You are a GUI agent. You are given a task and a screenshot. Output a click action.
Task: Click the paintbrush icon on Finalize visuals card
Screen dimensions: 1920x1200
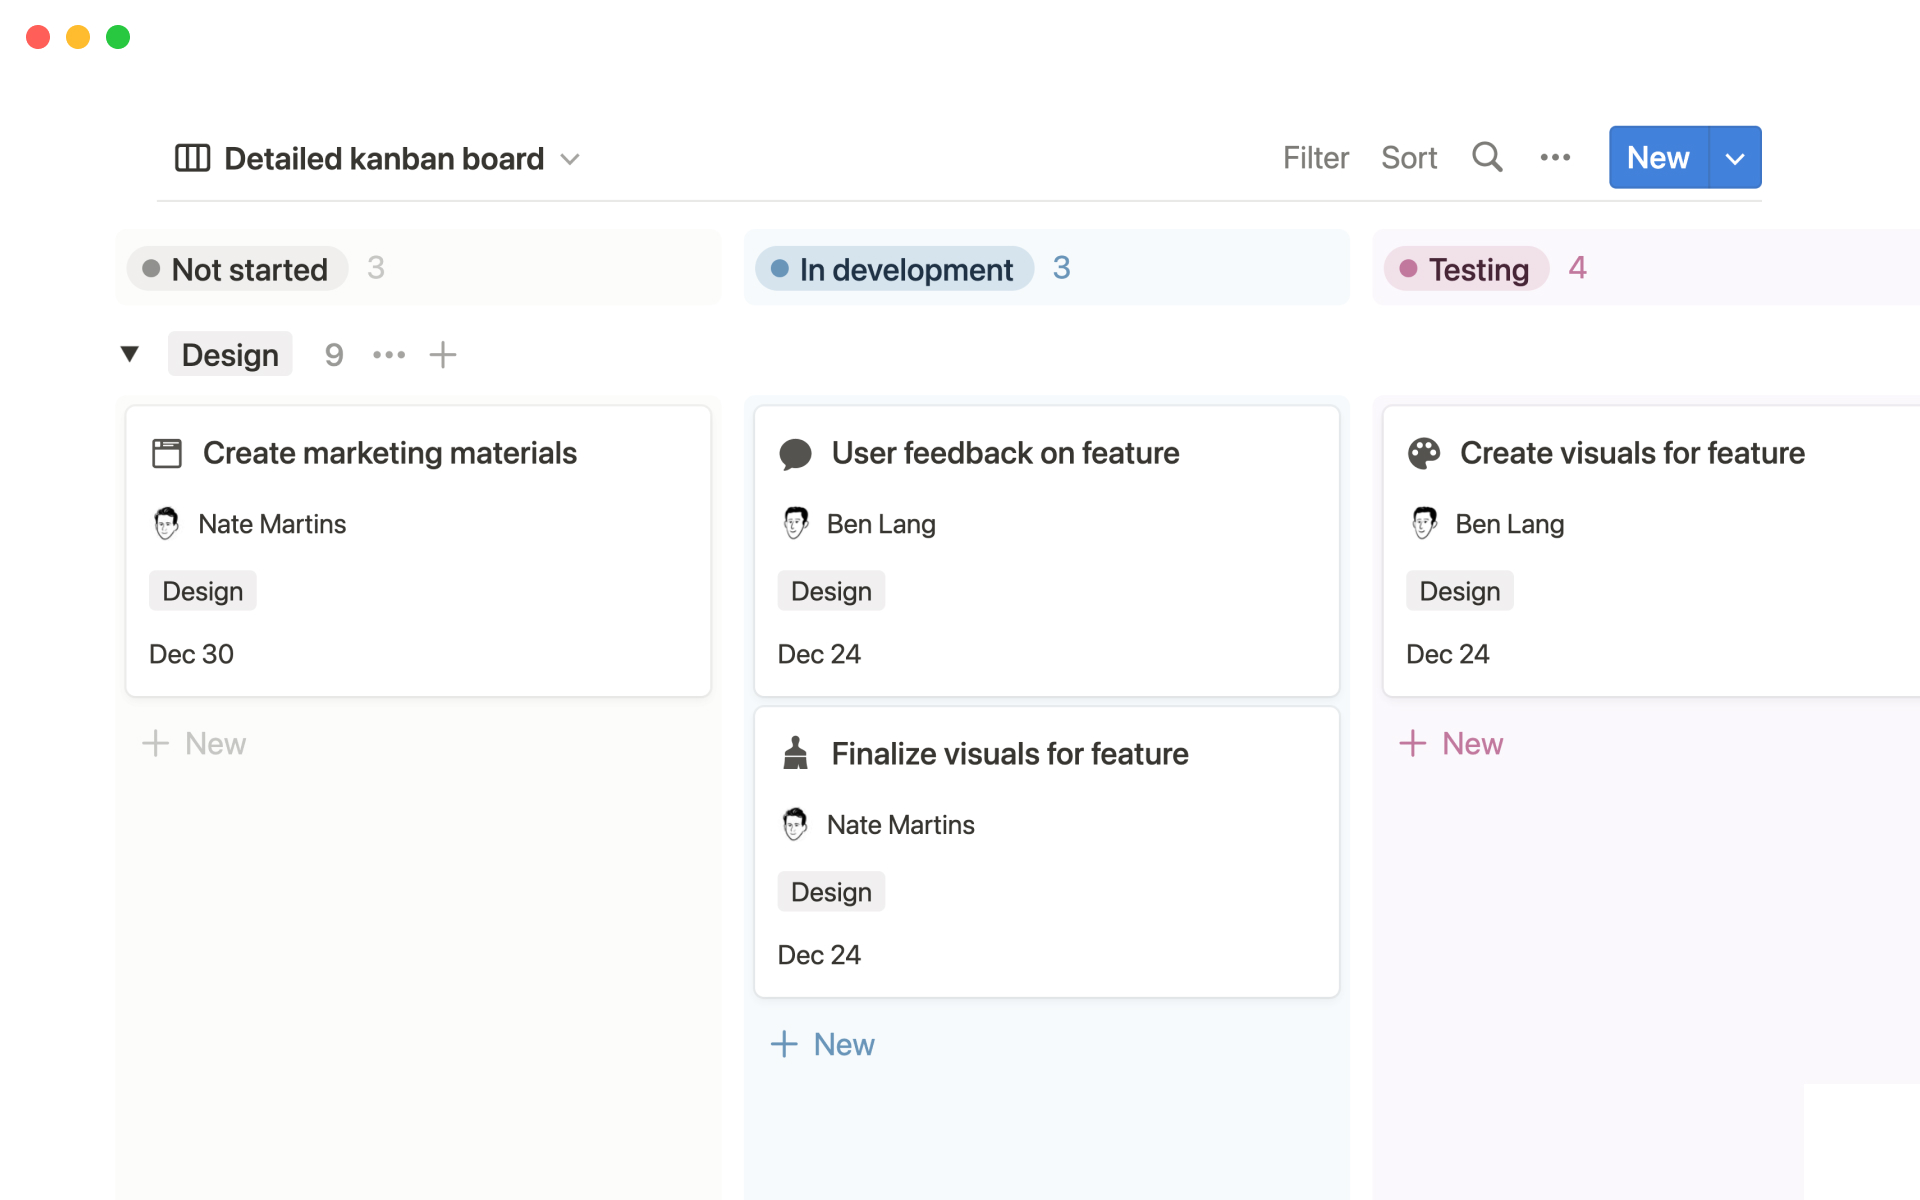[795, 754]
